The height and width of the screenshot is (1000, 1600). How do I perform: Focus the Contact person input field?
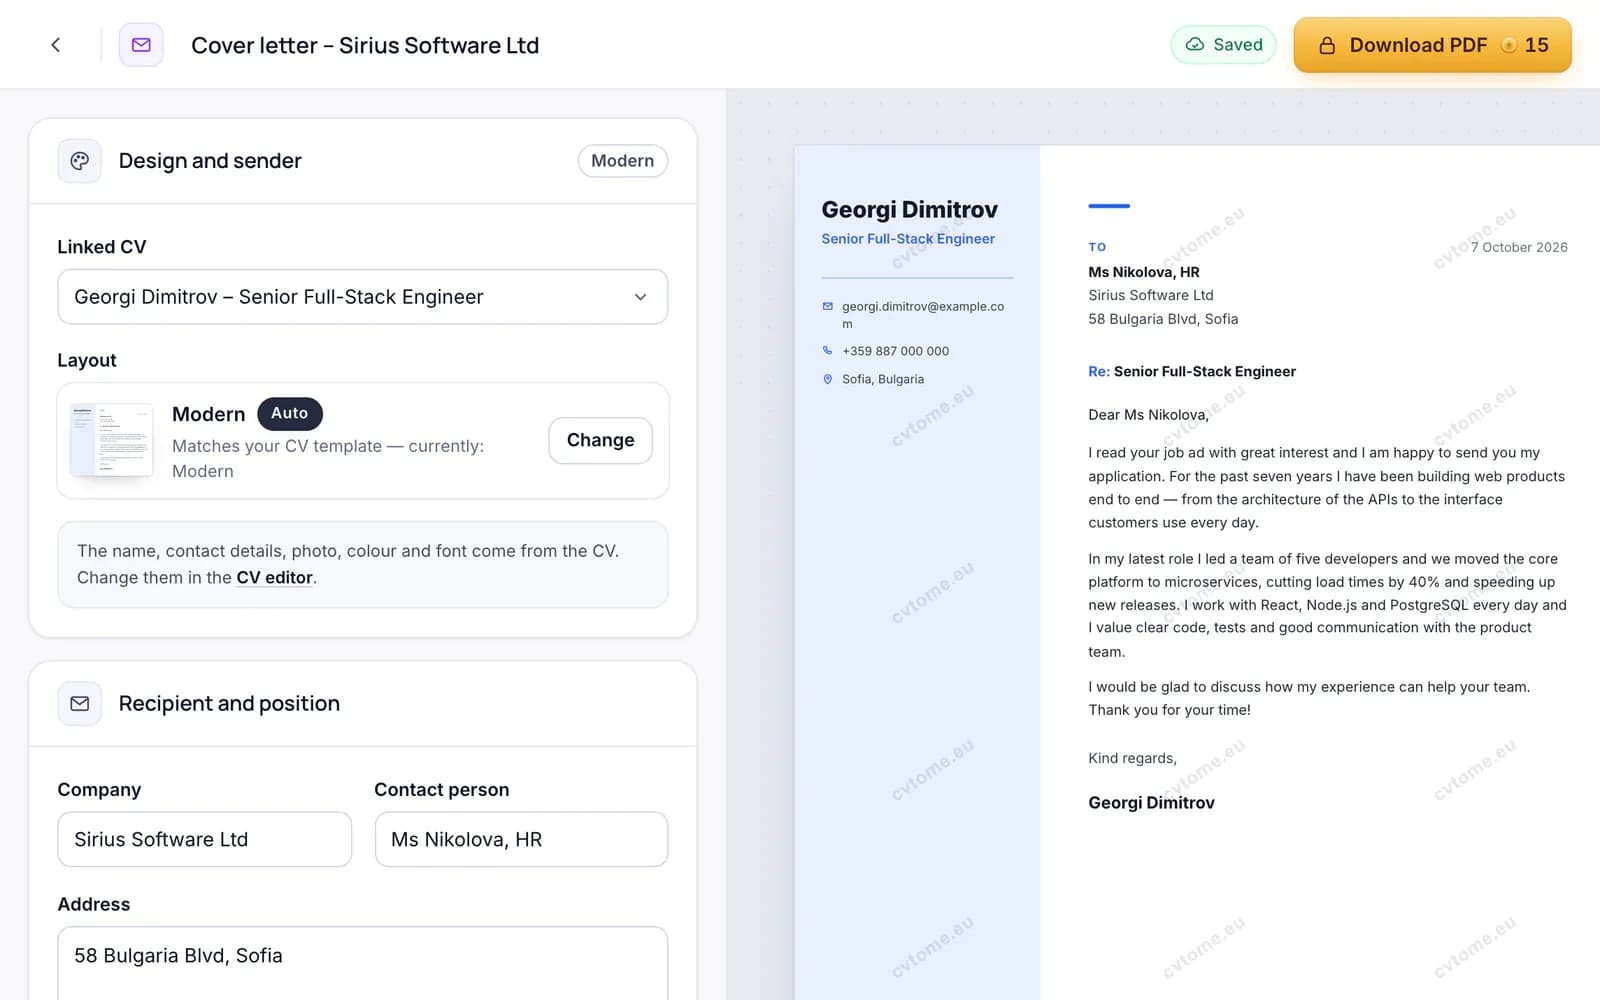coord(521,839)
